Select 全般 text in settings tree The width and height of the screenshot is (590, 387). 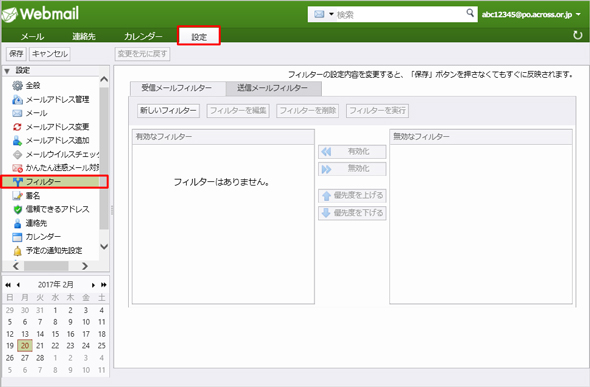tap(33, 86)
